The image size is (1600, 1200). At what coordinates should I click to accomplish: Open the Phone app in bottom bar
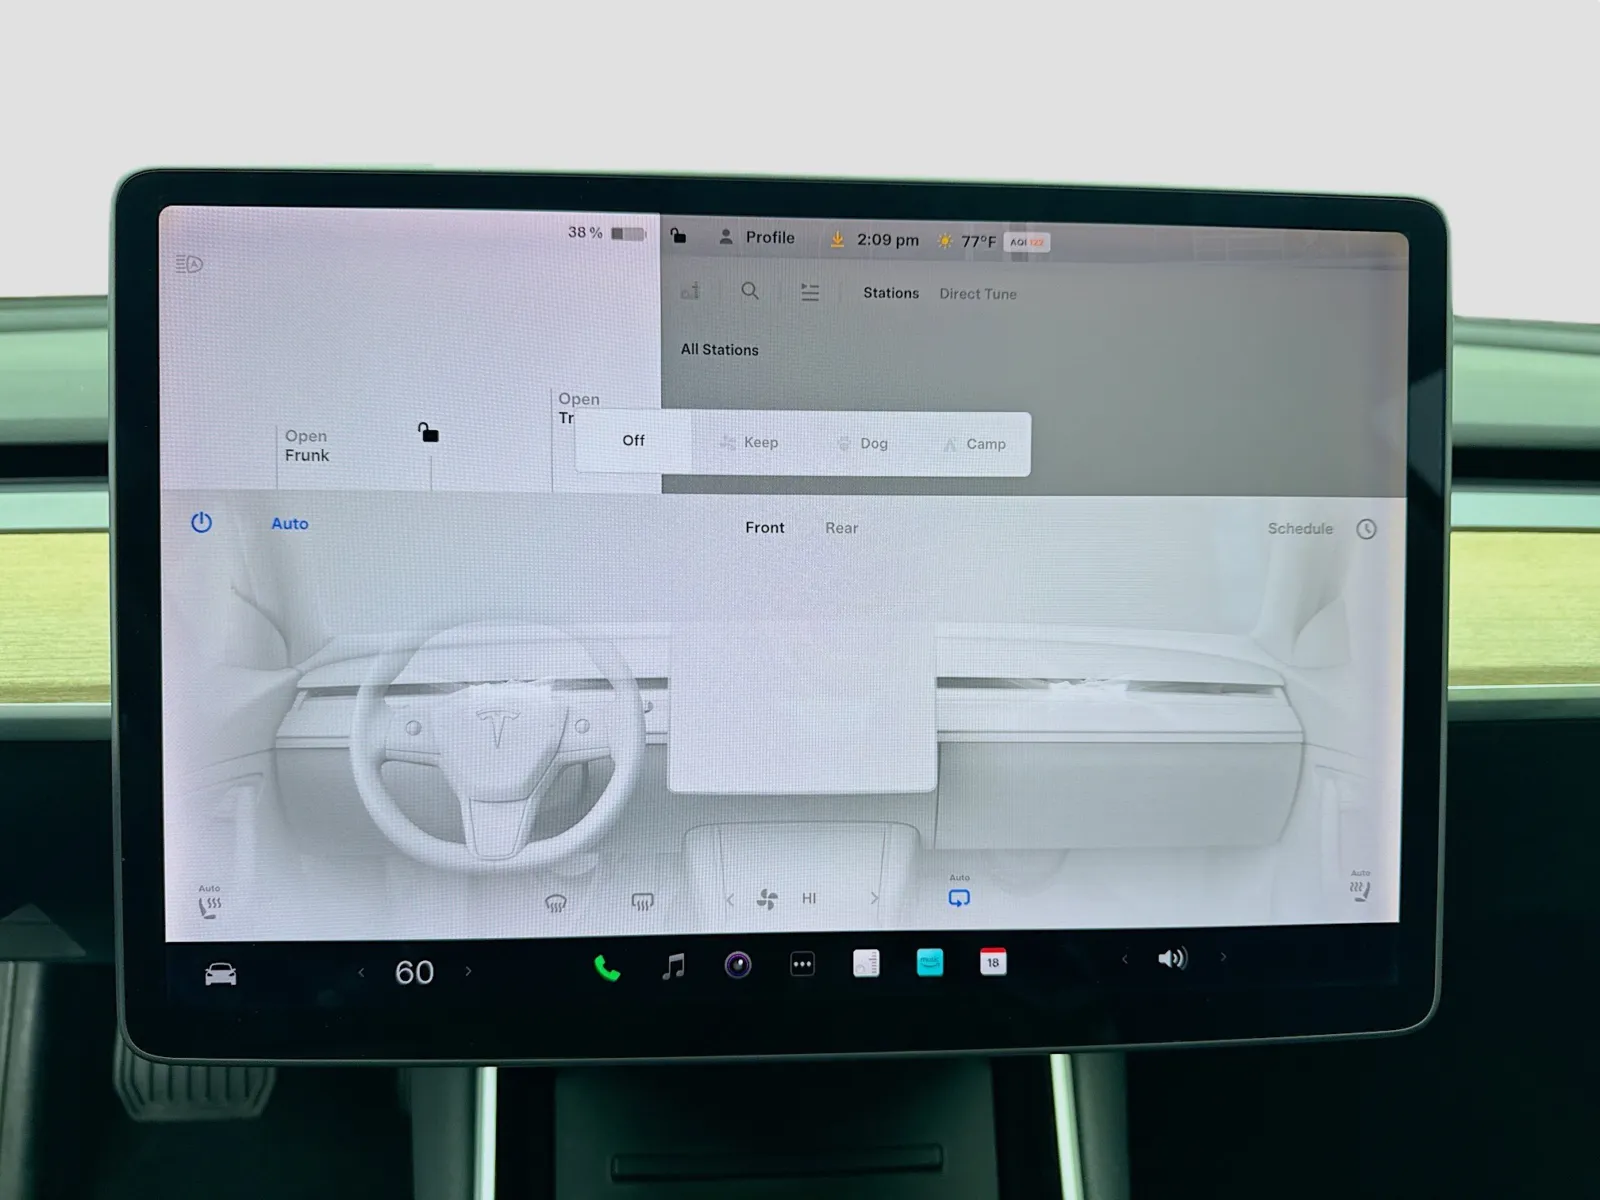(x=607, y=967)
